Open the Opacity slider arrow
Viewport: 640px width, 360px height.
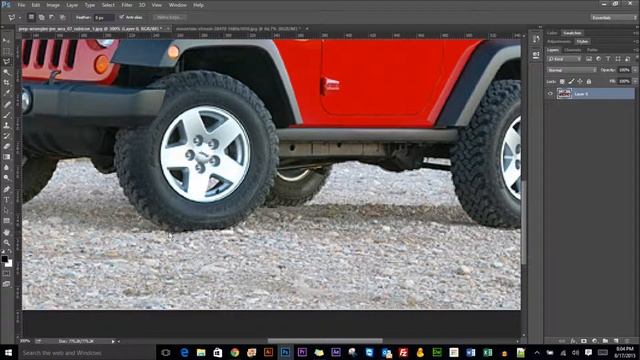tap(635, 70)
